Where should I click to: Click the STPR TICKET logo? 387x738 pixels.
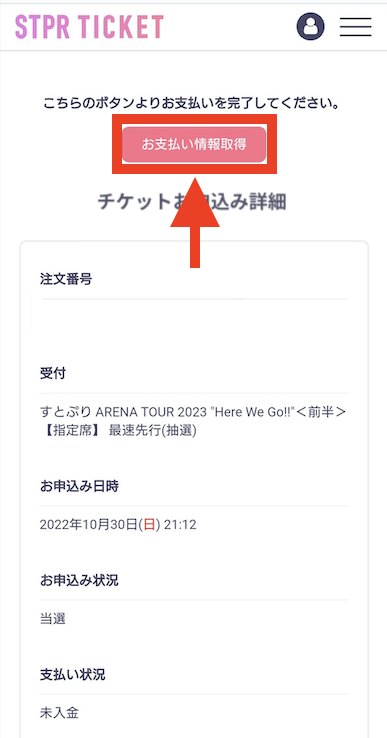point(89,26)
